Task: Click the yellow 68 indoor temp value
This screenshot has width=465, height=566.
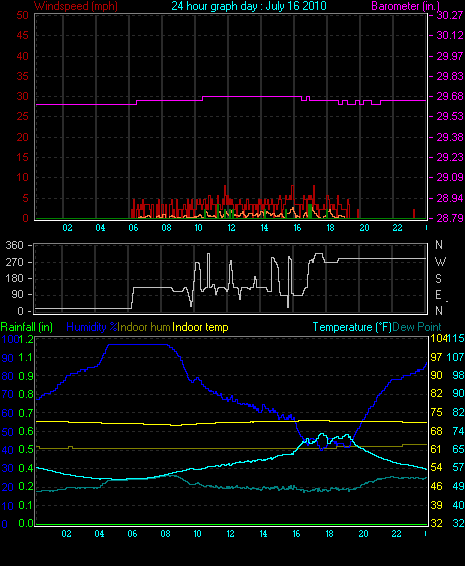Action: pos(436,431)
